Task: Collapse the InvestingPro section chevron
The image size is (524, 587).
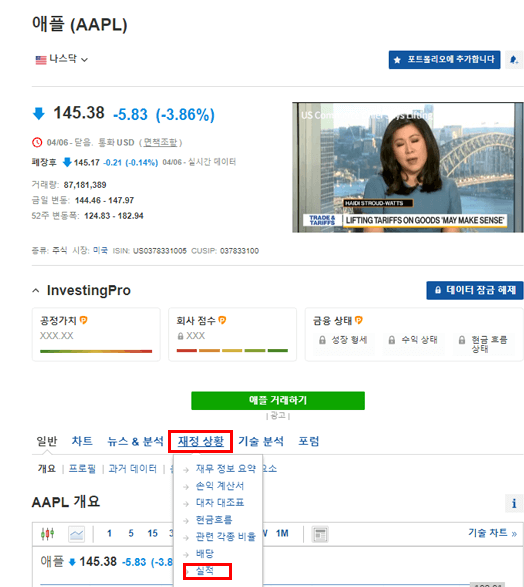Action: pyautogui.click(x=36, y=291)
